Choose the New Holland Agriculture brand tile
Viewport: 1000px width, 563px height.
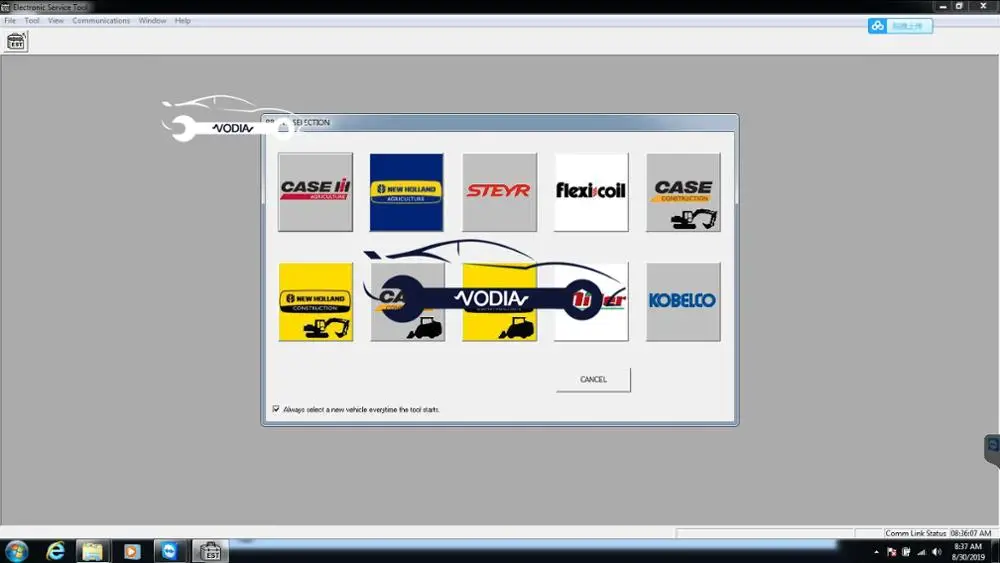point(406,192)
